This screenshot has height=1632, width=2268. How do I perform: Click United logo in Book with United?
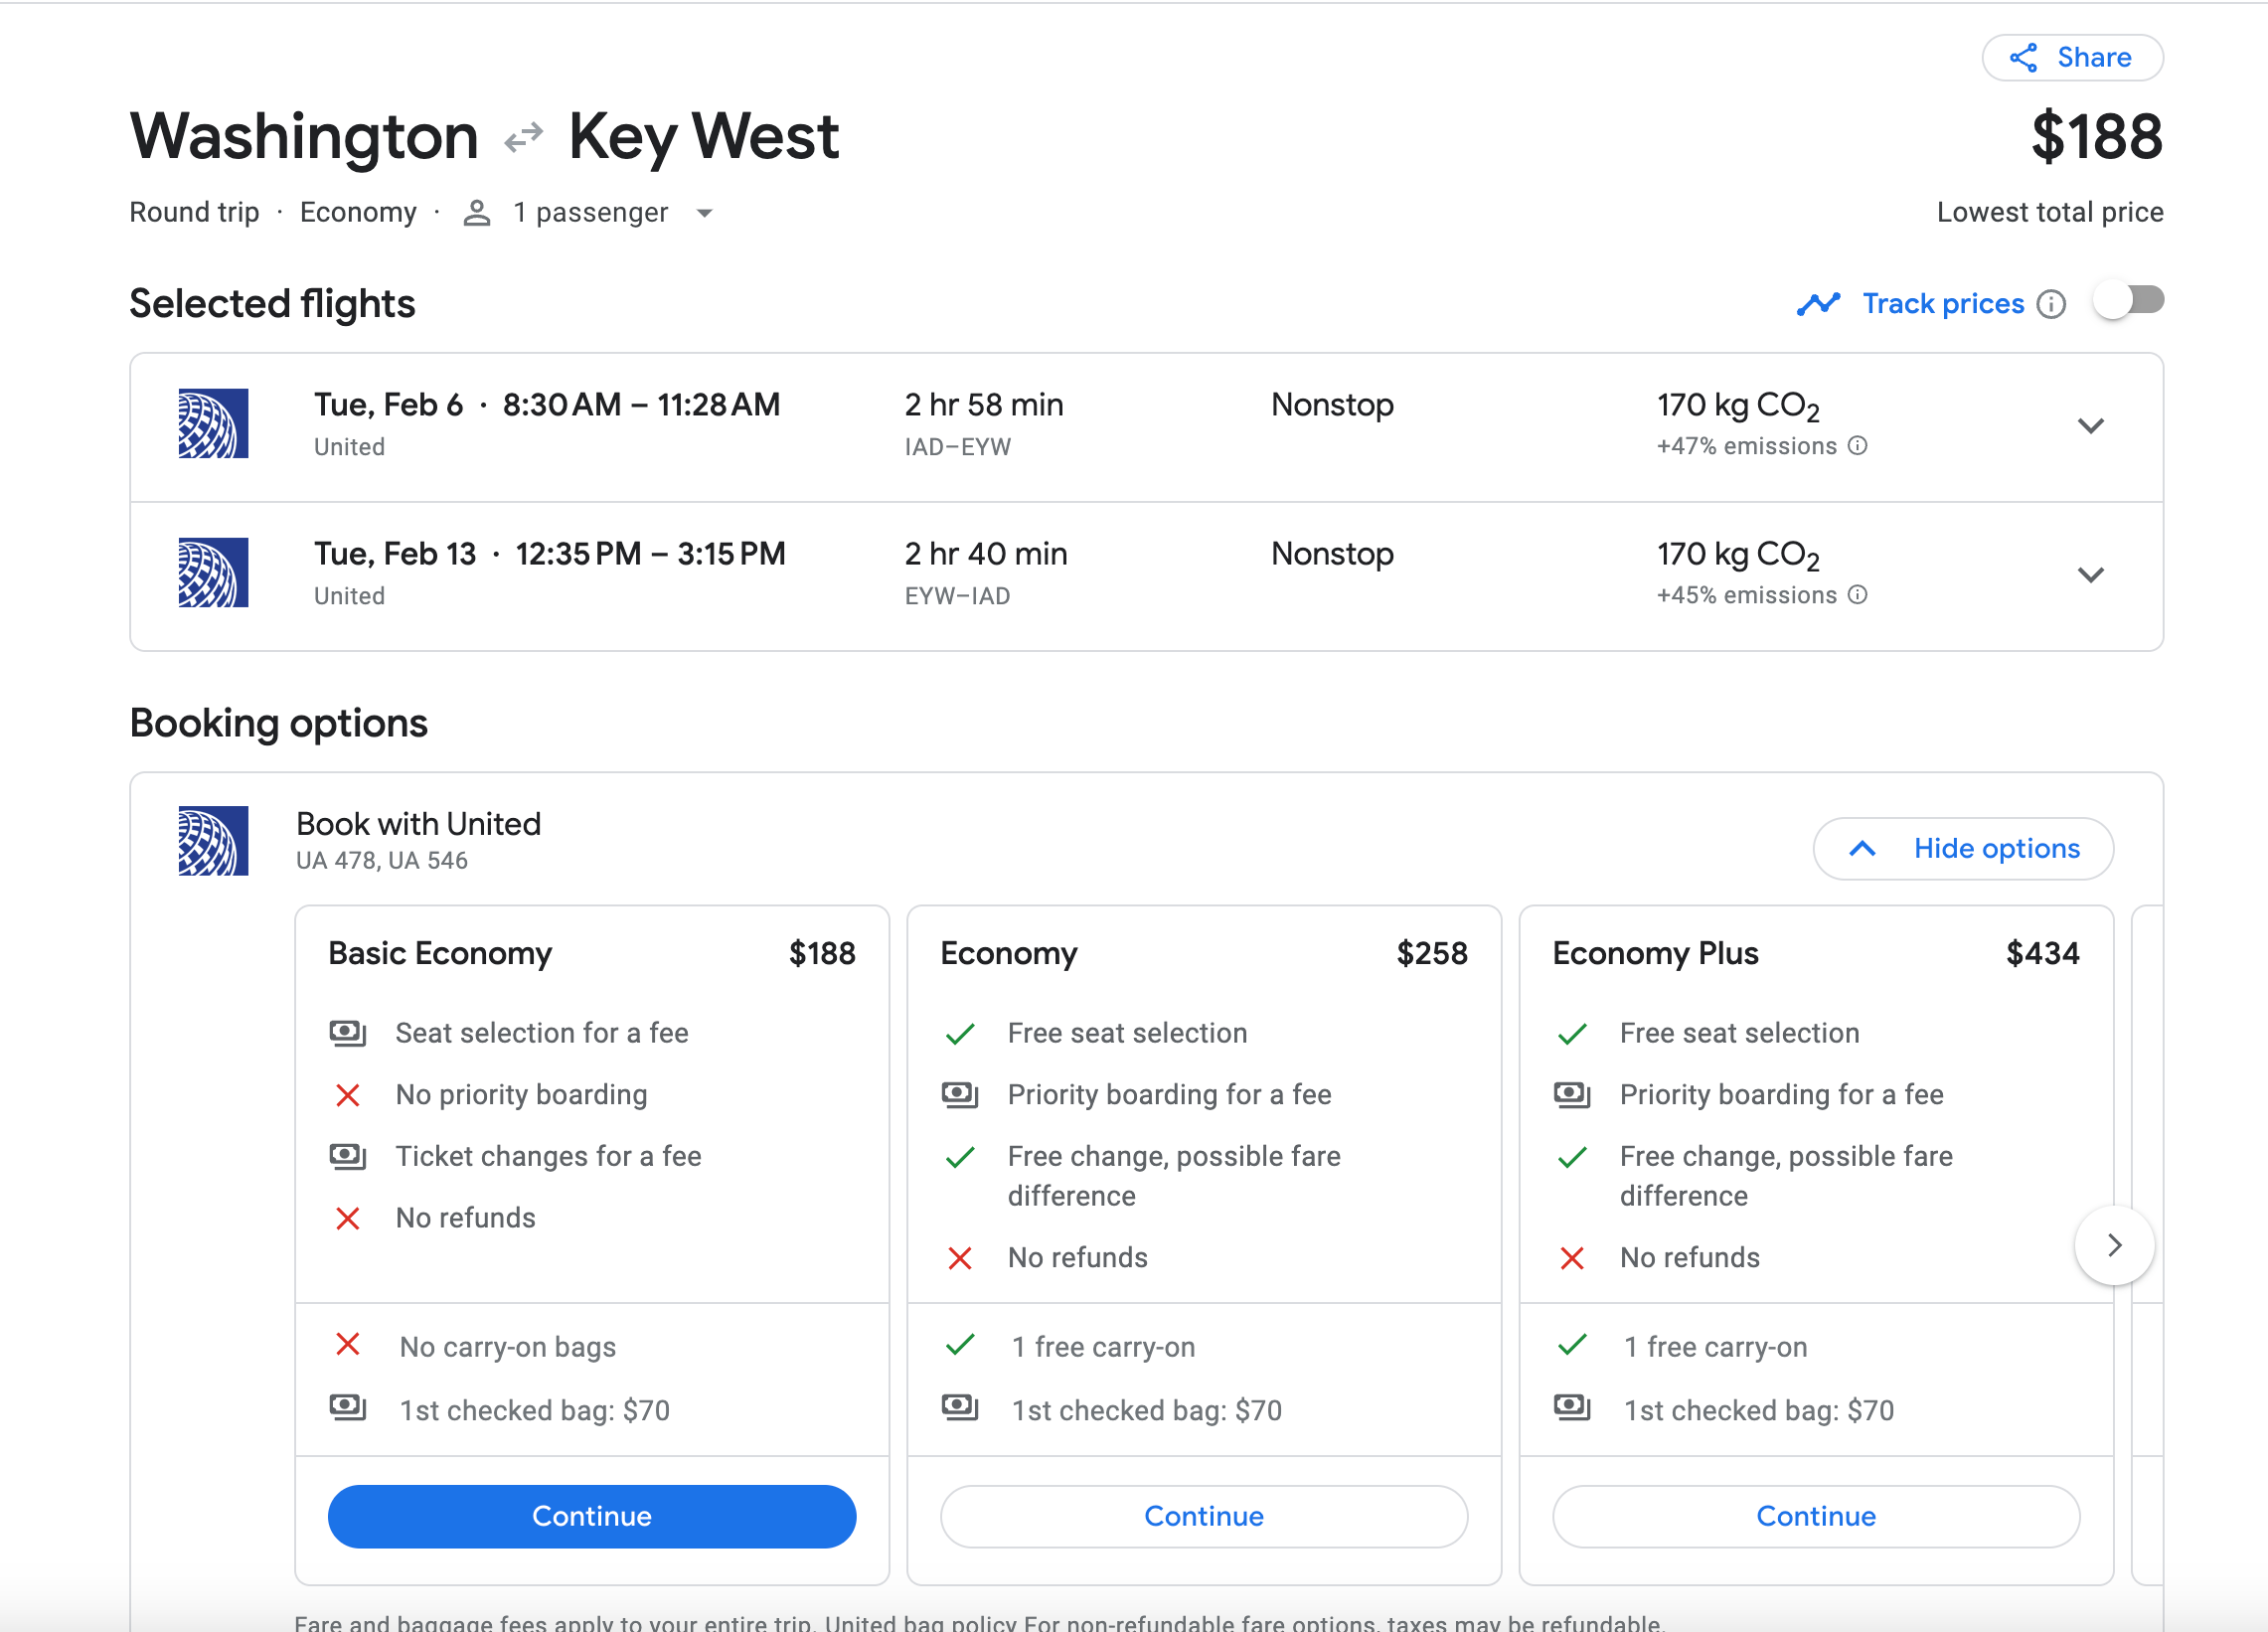[213, 841]
